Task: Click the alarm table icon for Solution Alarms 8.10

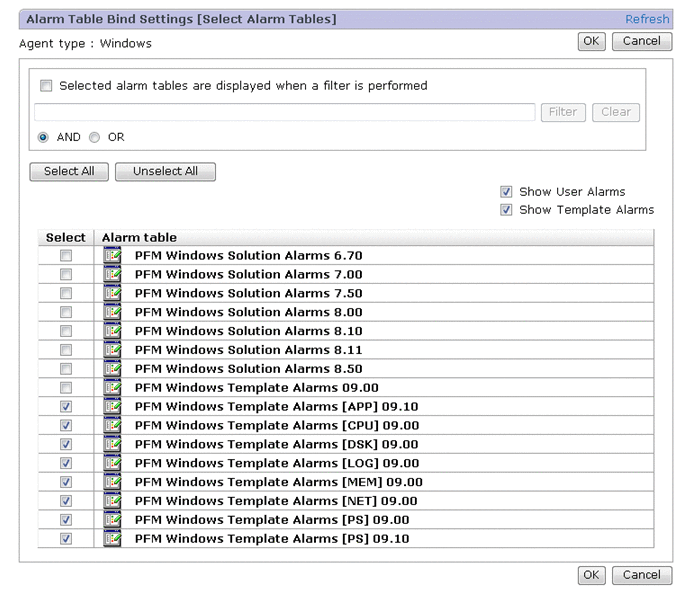Action: pos(112,331)
